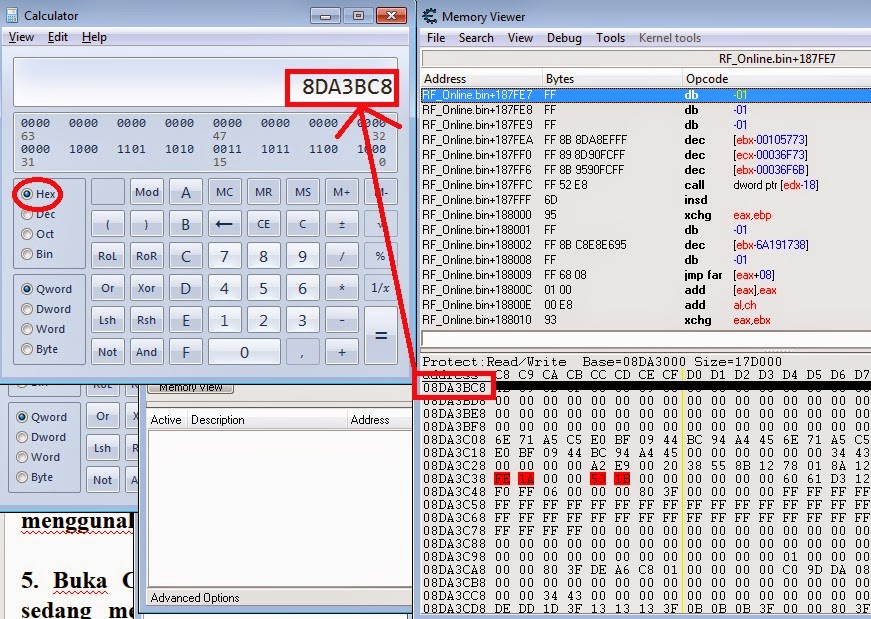Click the Memory view button in Cheat Engine
871x619 pixels.
click(191, 387)
